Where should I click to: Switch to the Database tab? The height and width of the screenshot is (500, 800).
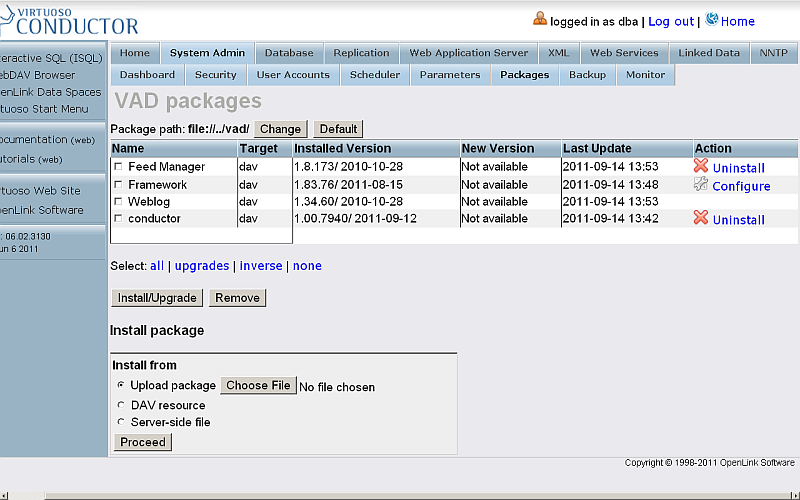(x=289, y=53)
